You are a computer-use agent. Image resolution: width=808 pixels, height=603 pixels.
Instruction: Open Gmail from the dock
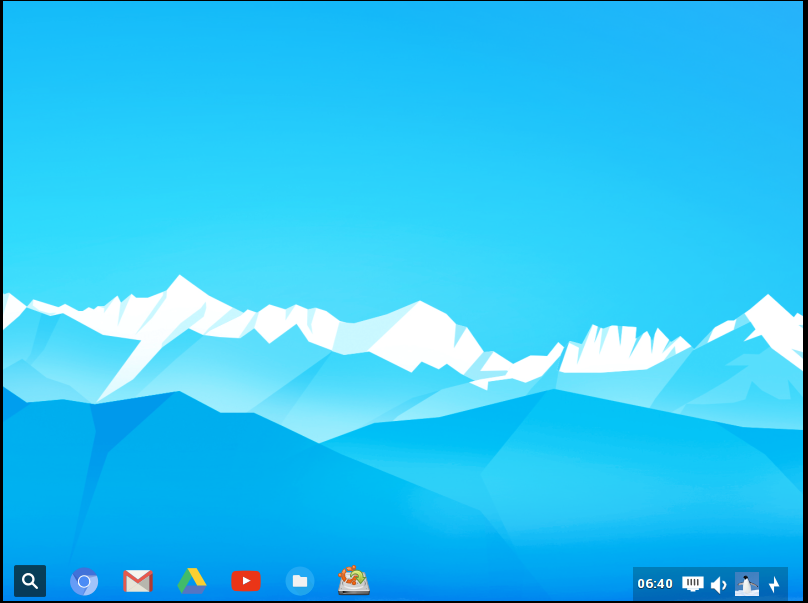tap(137, 581)
